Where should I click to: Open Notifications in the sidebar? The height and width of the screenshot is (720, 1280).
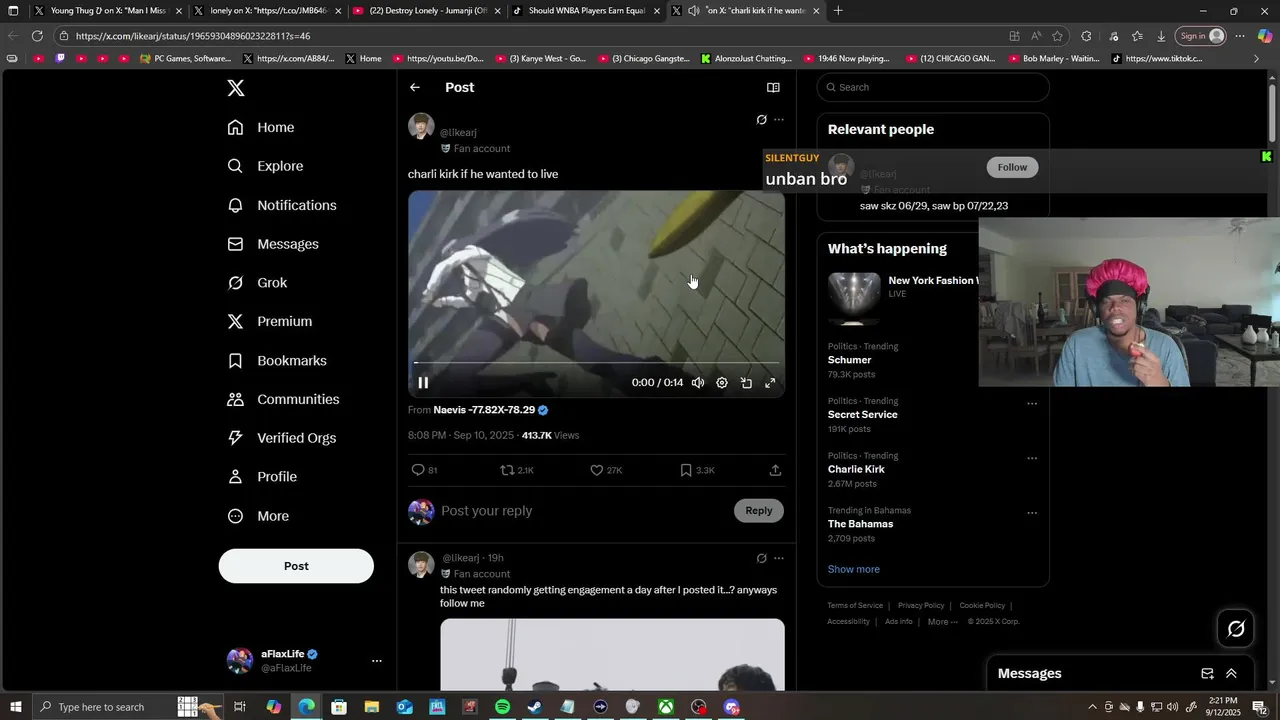[x=282, y=205]
